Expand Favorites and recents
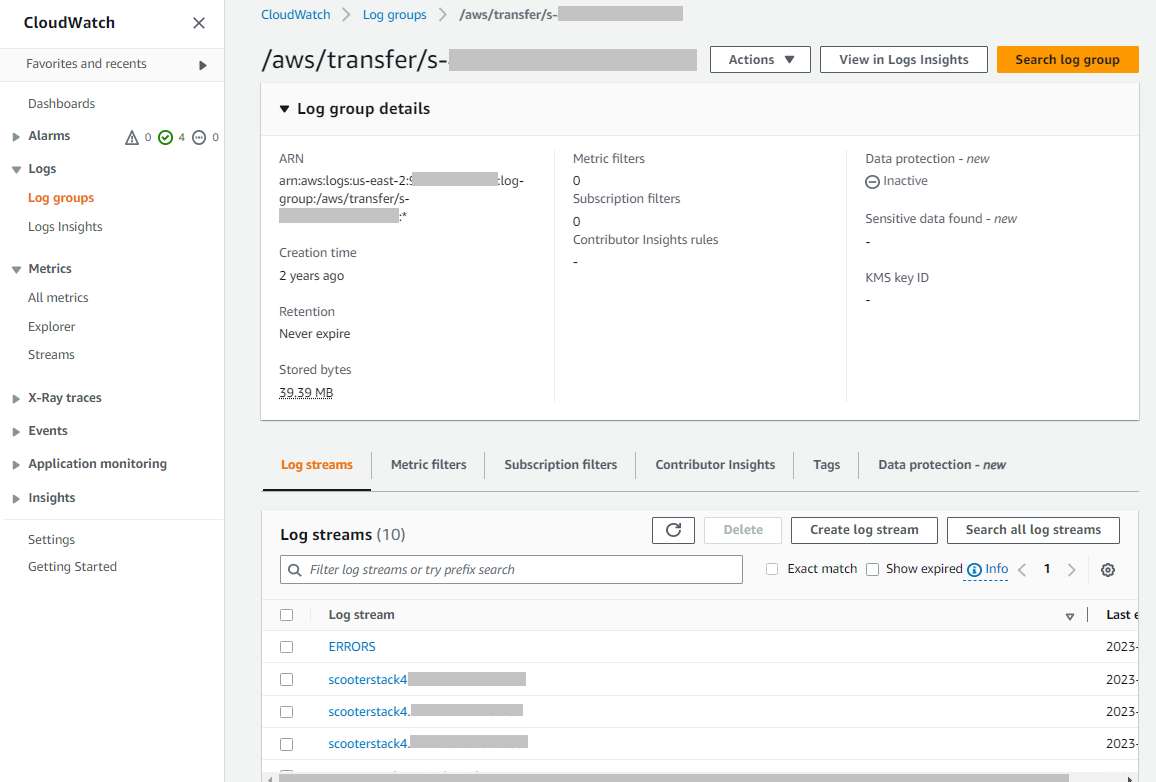 203,65
